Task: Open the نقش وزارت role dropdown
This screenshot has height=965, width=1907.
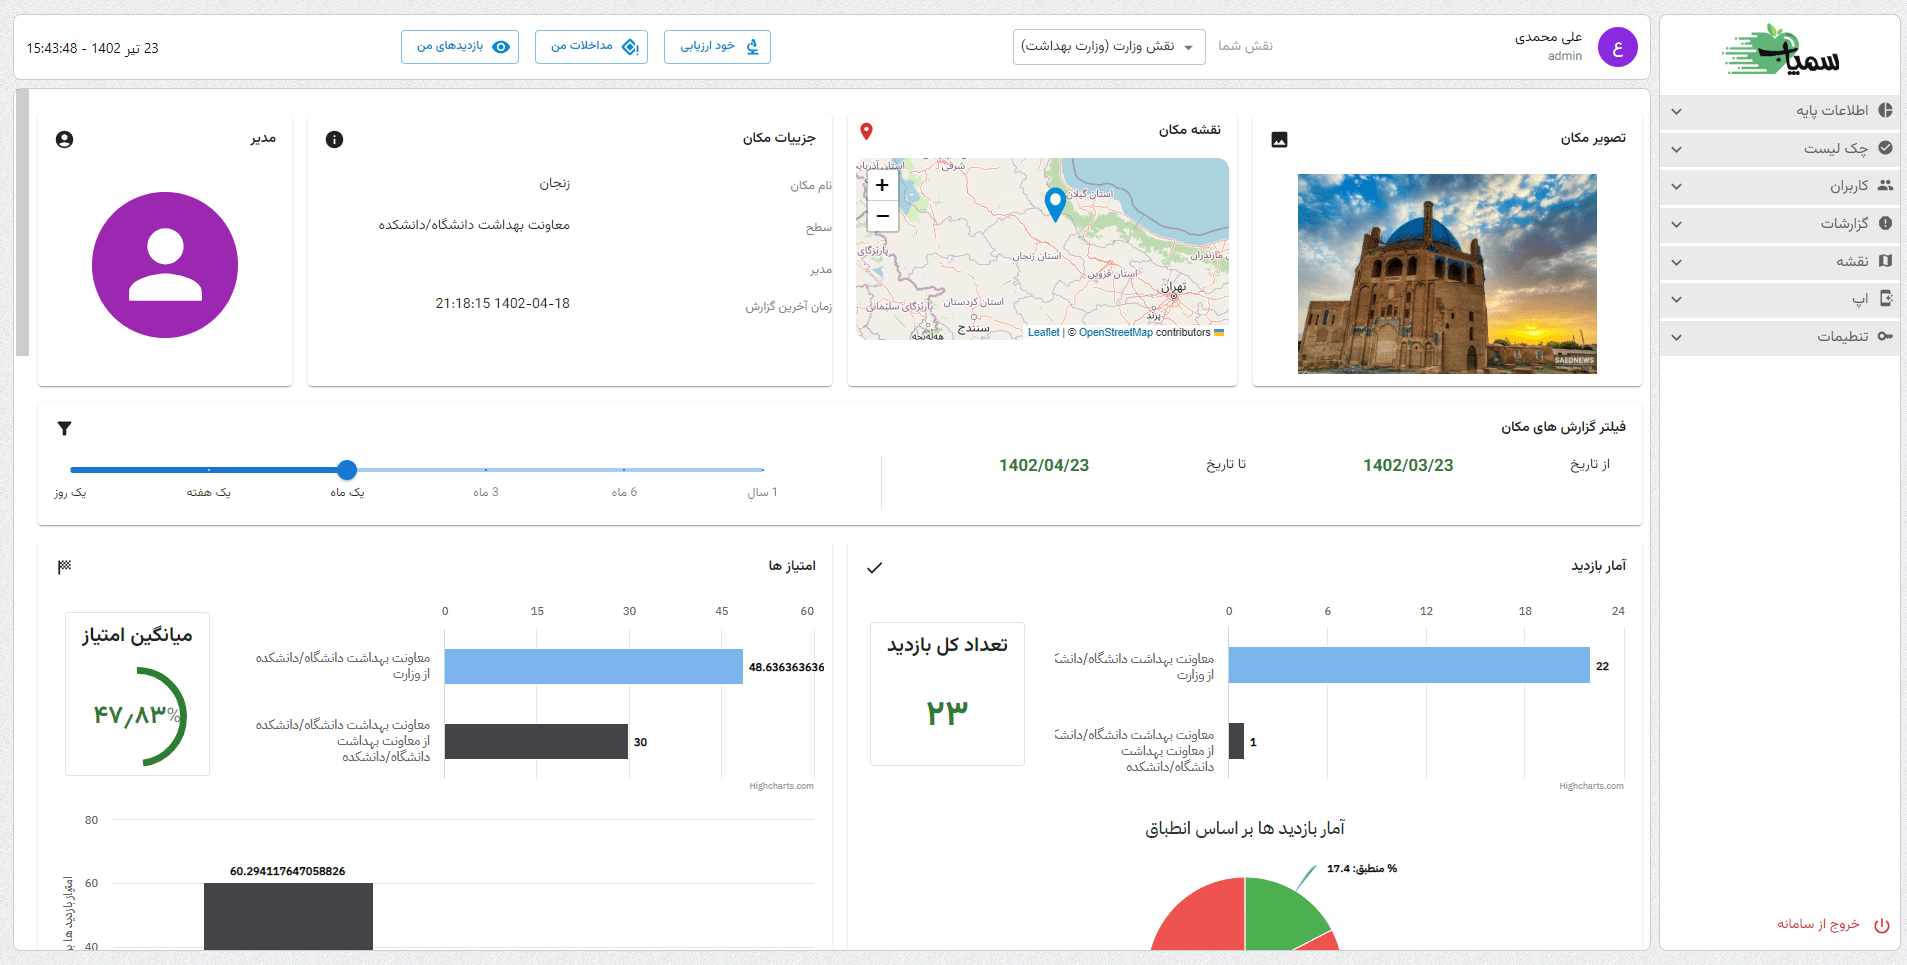Action: point(1109,47)
